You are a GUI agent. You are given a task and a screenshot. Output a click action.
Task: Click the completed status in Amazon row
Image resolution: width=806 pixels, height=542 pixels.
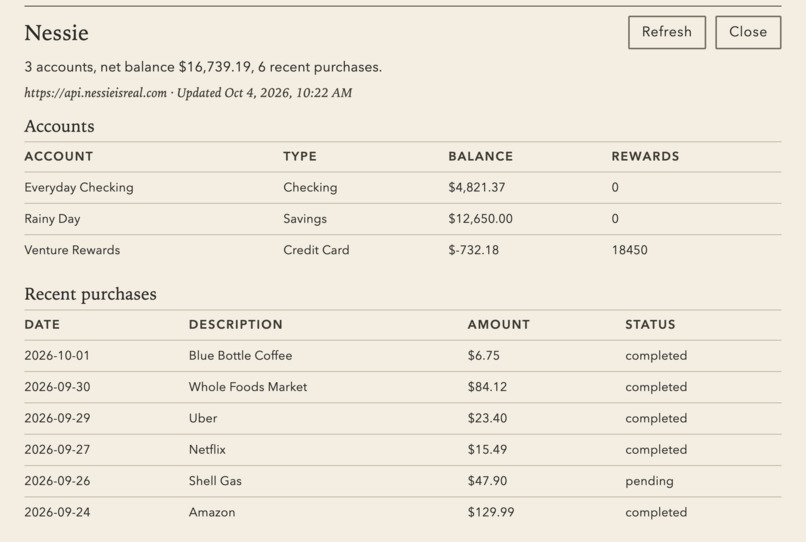pyautogui.click(x=656, y=513)
